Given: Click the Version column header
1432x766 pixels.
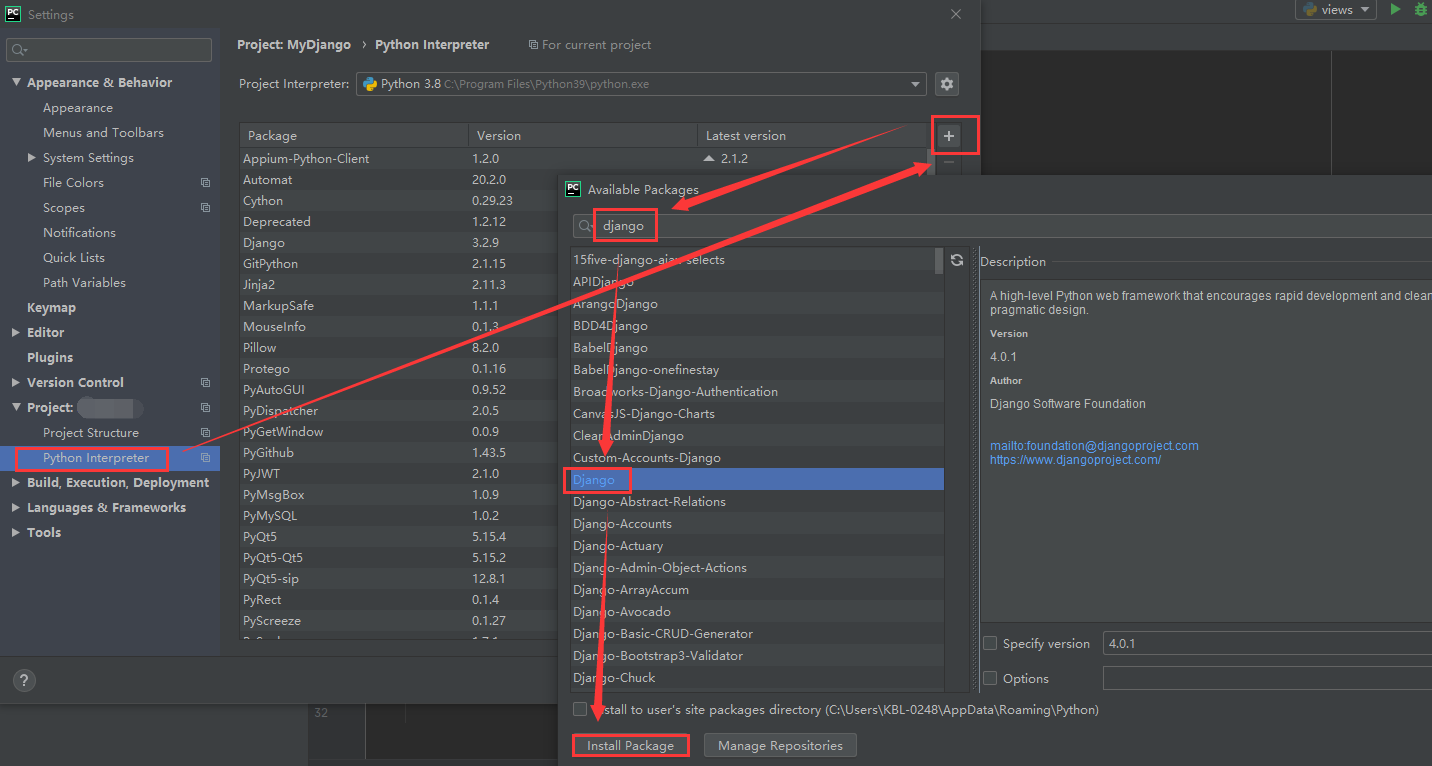Looking at the screenshot, I should 583,135.
